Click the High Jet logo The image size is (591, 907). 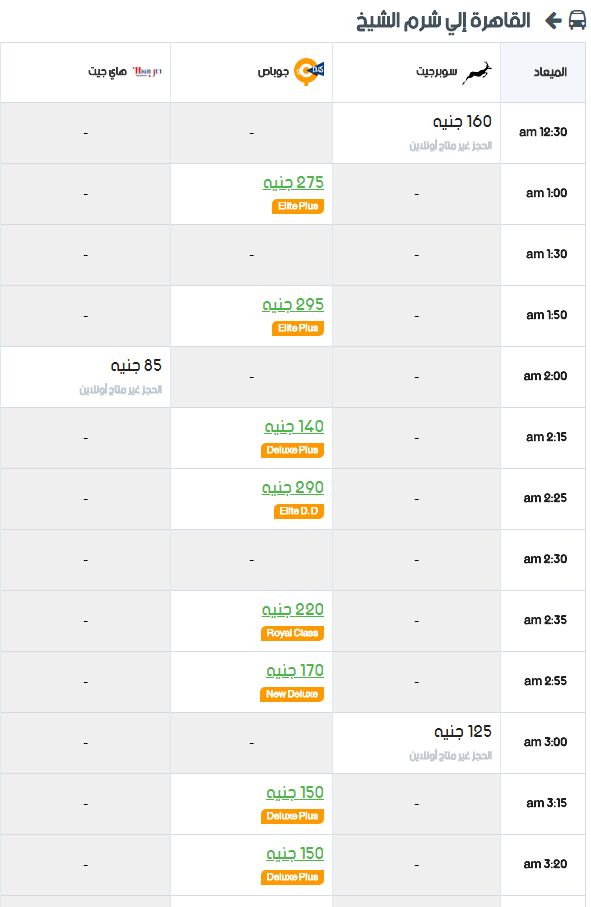tap(147, 72)
